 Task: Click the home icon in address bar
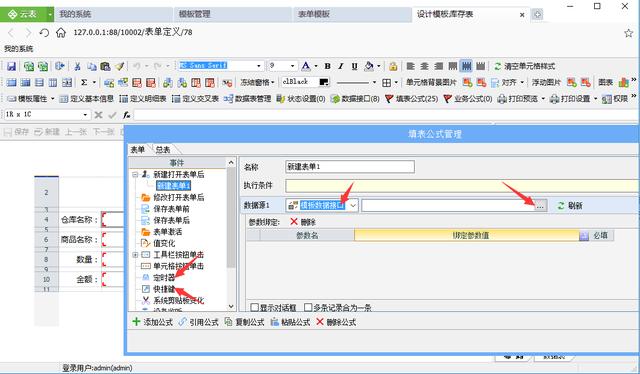[61, 32]
